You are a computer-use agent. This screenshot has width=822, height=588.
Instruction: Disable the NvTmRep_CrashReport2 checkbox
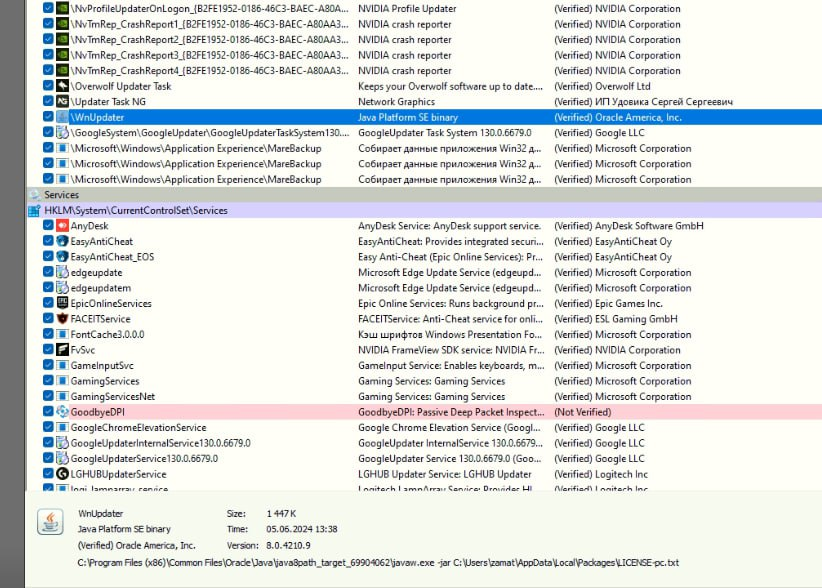(x=48, y=39)
